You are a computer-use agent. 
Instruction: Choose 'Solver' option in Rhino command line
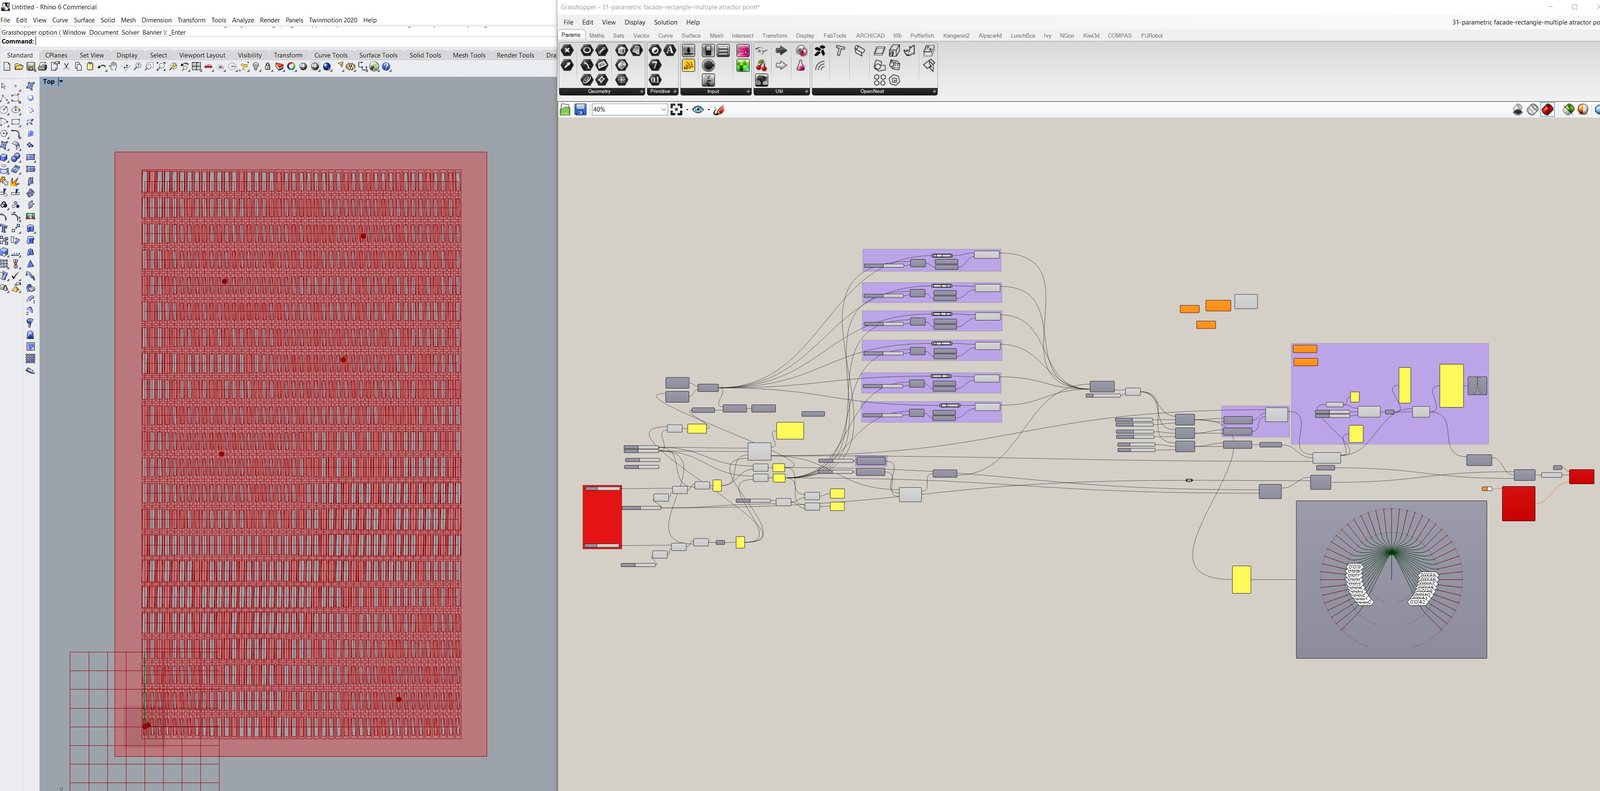[130, 32]
